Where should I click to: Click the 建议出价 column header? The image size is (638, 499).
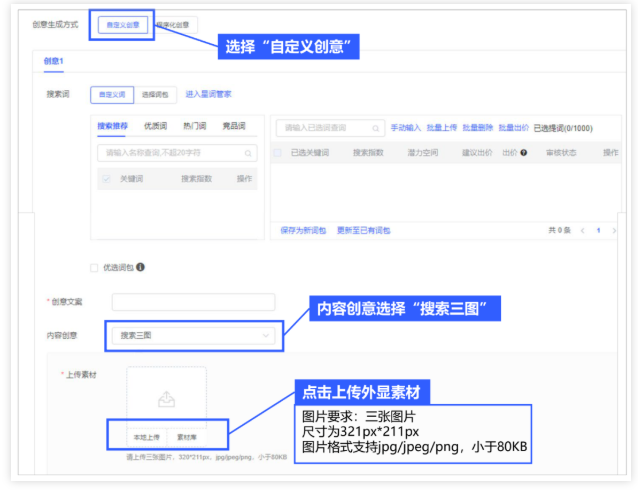click(477, 153)
